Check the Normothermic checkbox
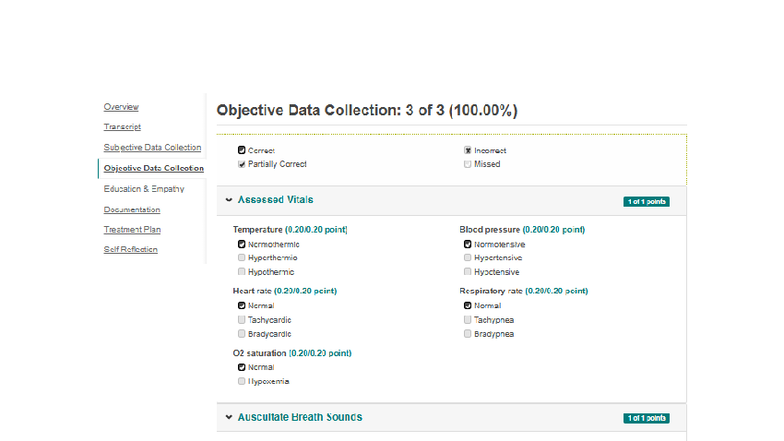Image resolution: width=784 pixels, height=441 pixels. [242, 244]
